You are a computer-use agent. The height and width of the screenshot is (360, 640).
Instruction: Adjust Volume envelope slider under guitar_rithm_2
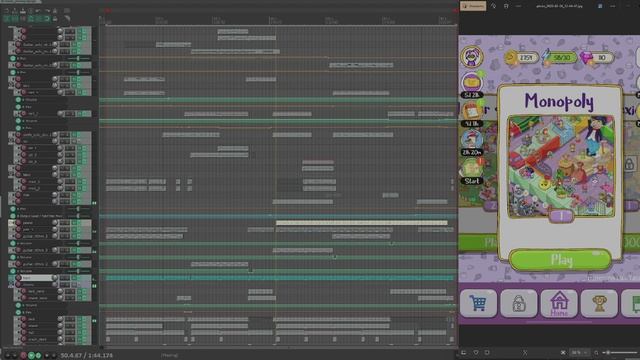click(78, 271)
